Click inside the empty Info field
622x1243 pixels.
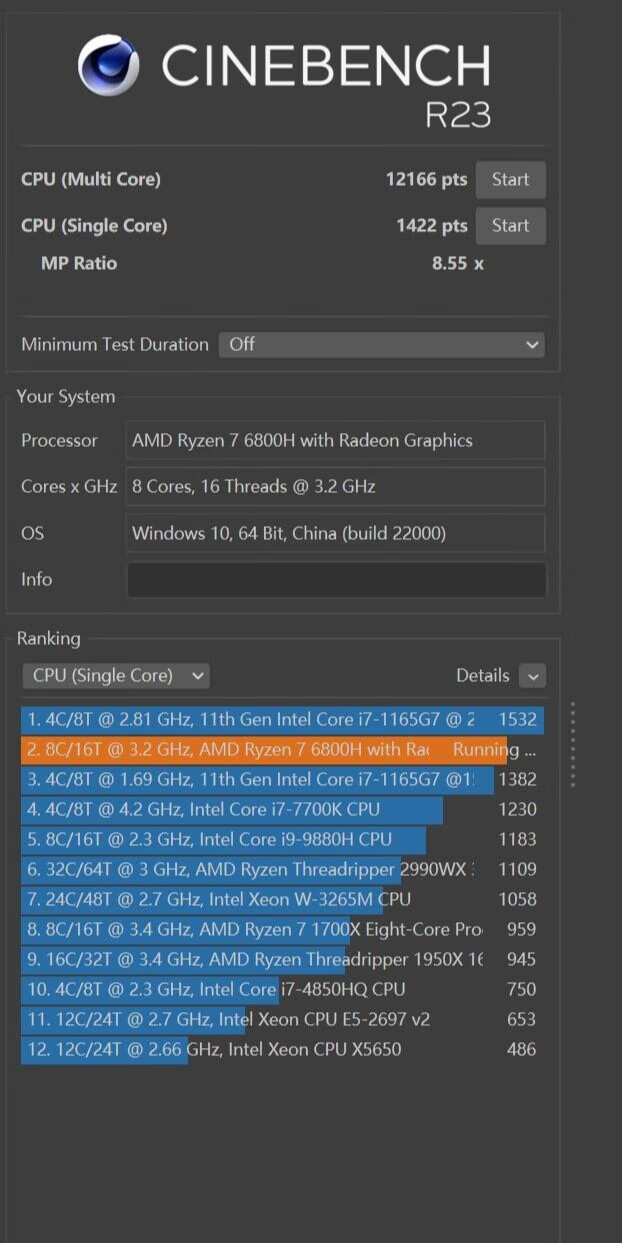click(336, 579)
